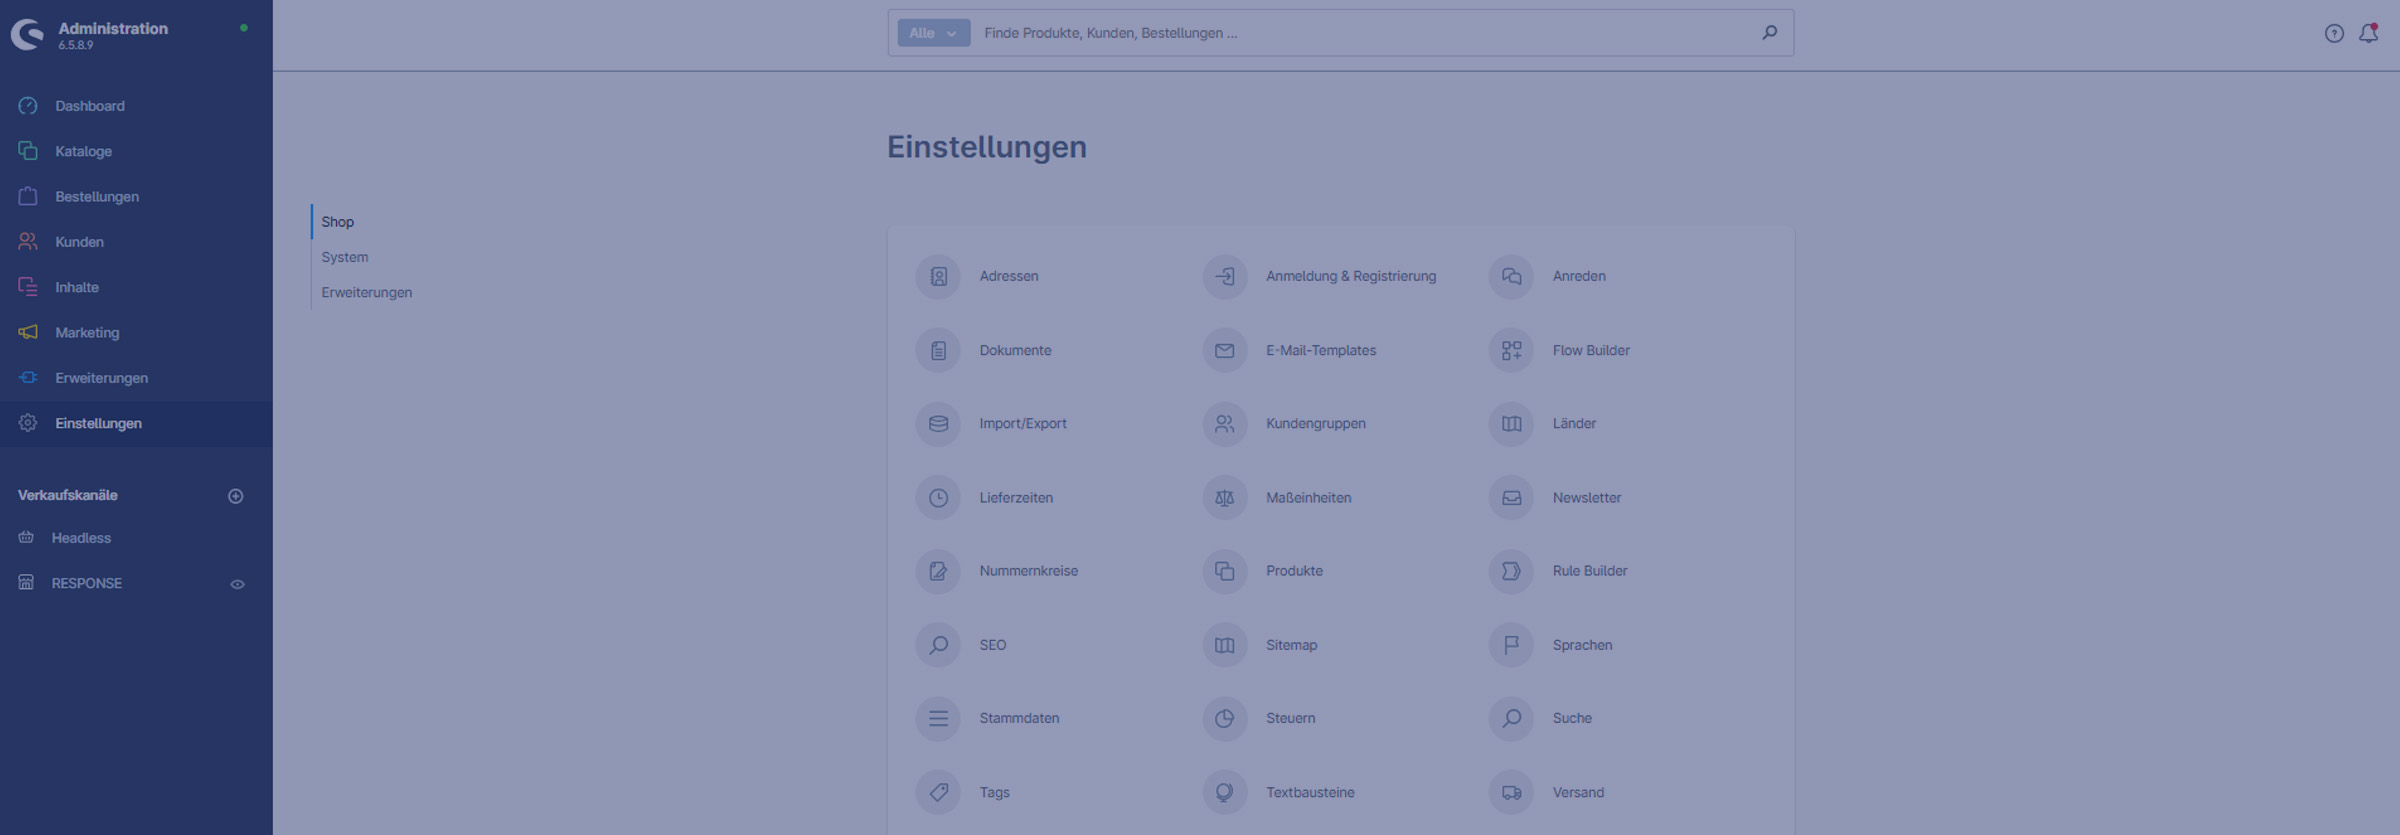The image size is (2400, 835).
Task: Open the Flow Builder icon
Action: (1511, 351)
